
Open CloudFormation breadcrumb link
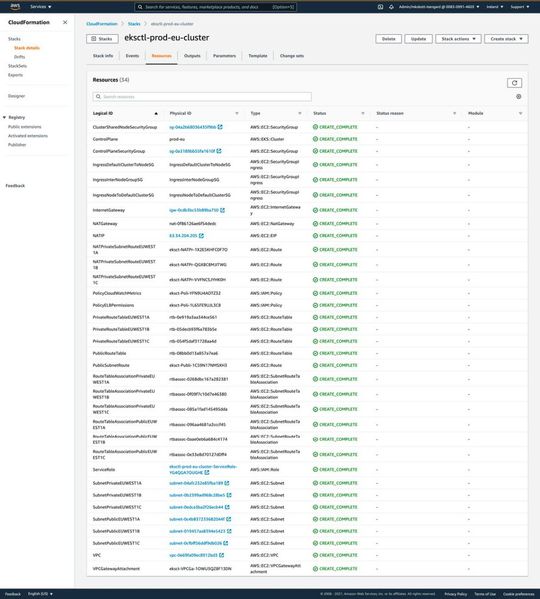pos(102,24)
